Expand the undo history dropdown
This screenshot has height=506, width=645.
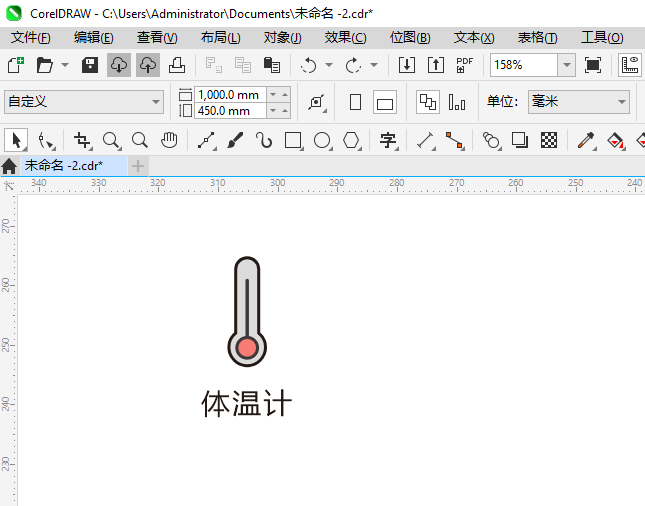click(329, 65)
